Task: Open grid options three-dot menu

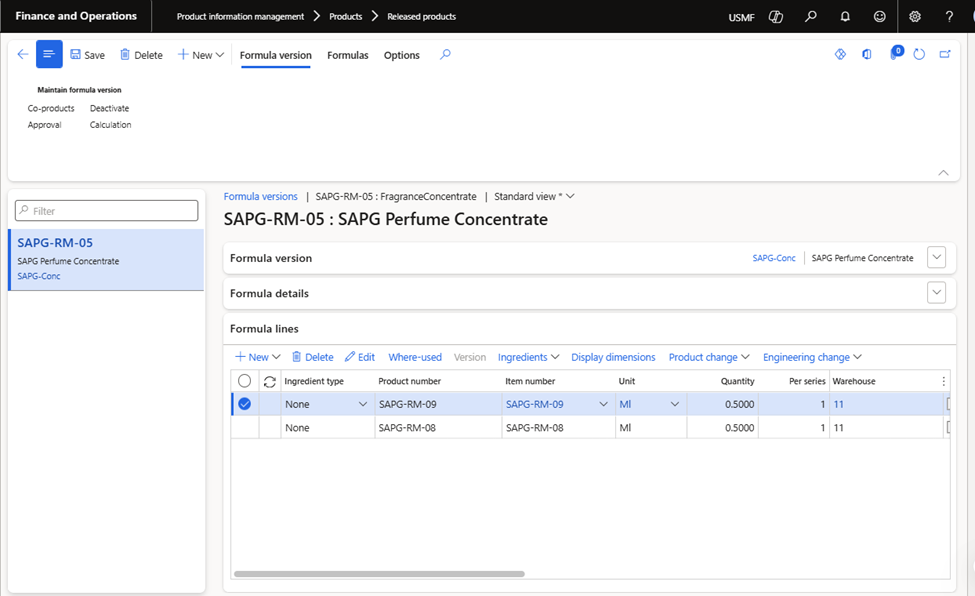Action: (x=943, y=381)
